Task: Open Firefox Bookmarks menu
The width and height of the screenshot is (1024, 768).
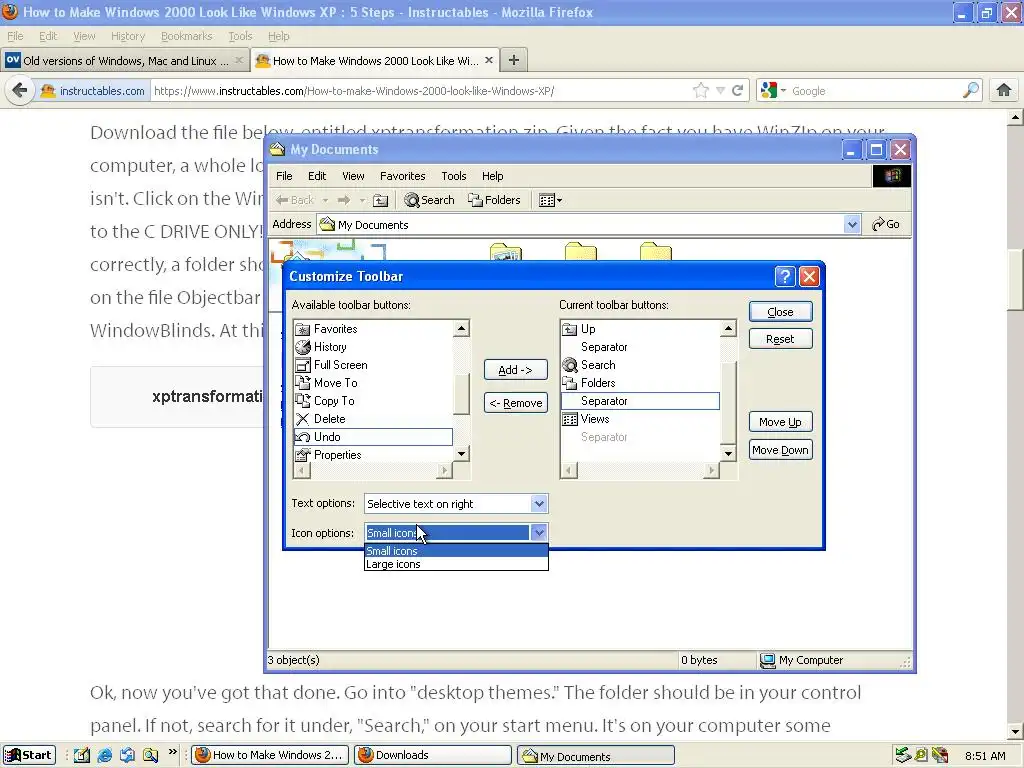Action: pyautogui.click(x=186, y=37)
